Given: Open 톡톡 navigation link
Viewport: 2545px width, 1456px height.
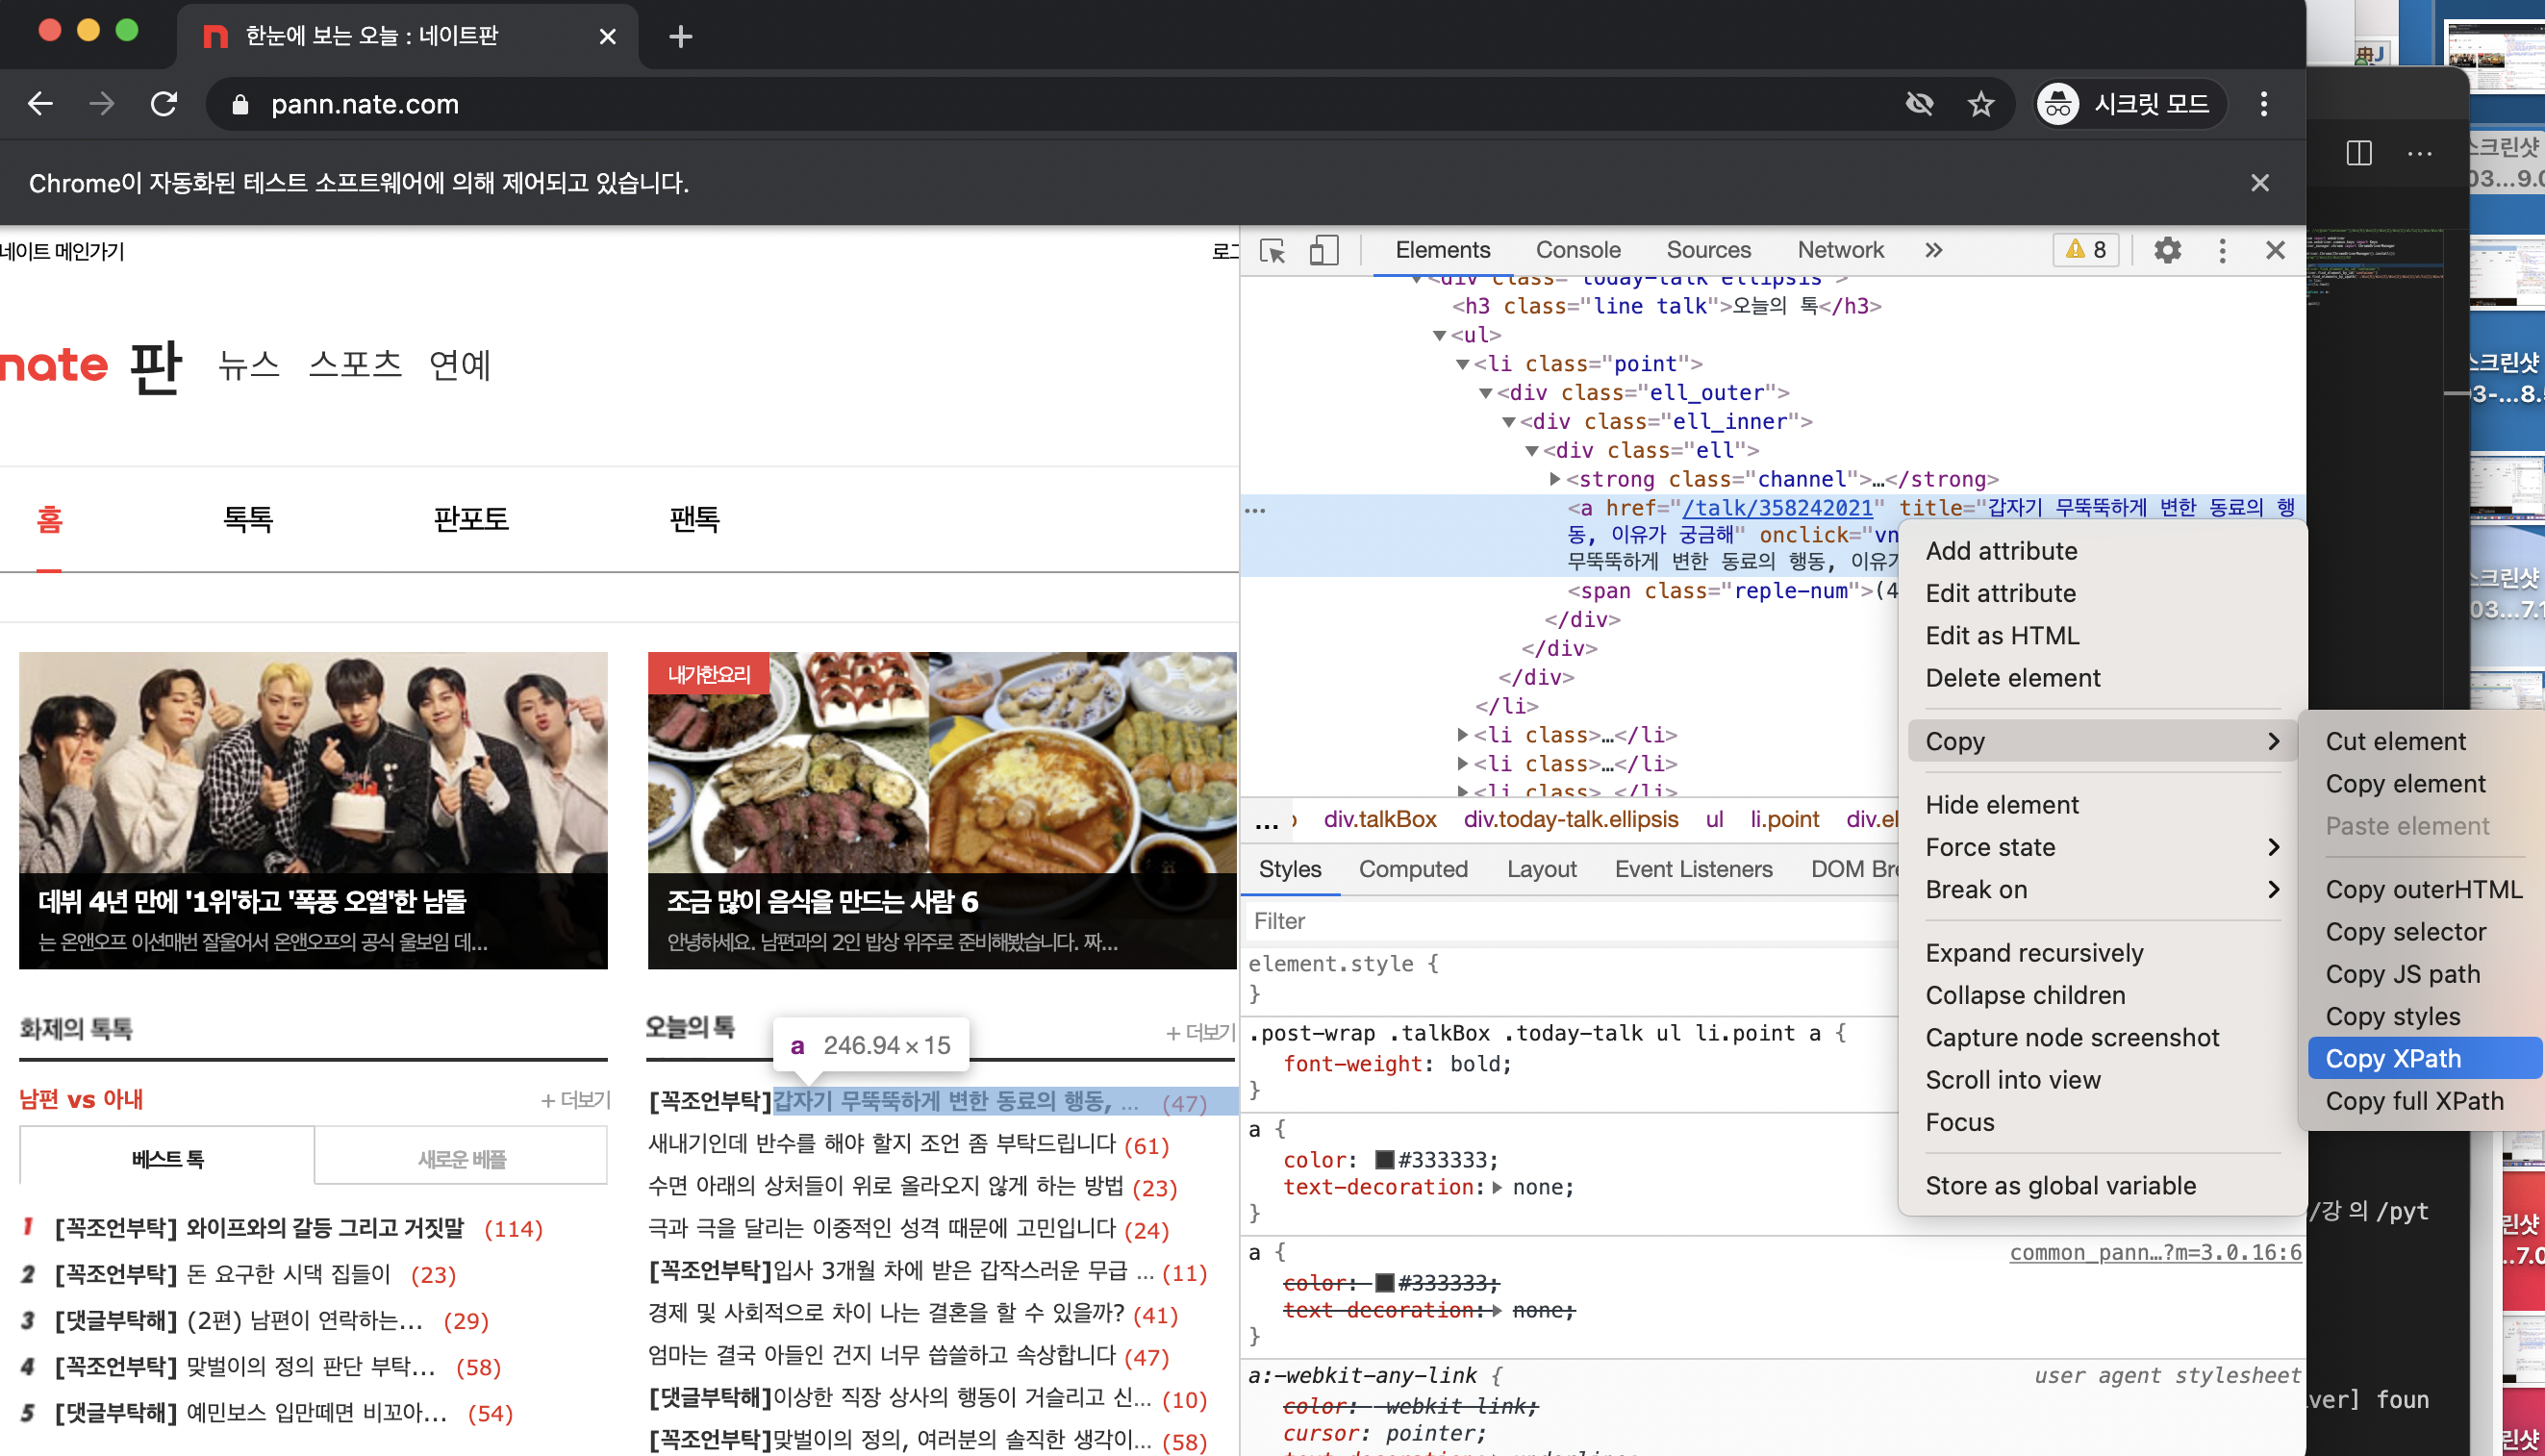Looking at the screenshot, I should coord(247,519).
